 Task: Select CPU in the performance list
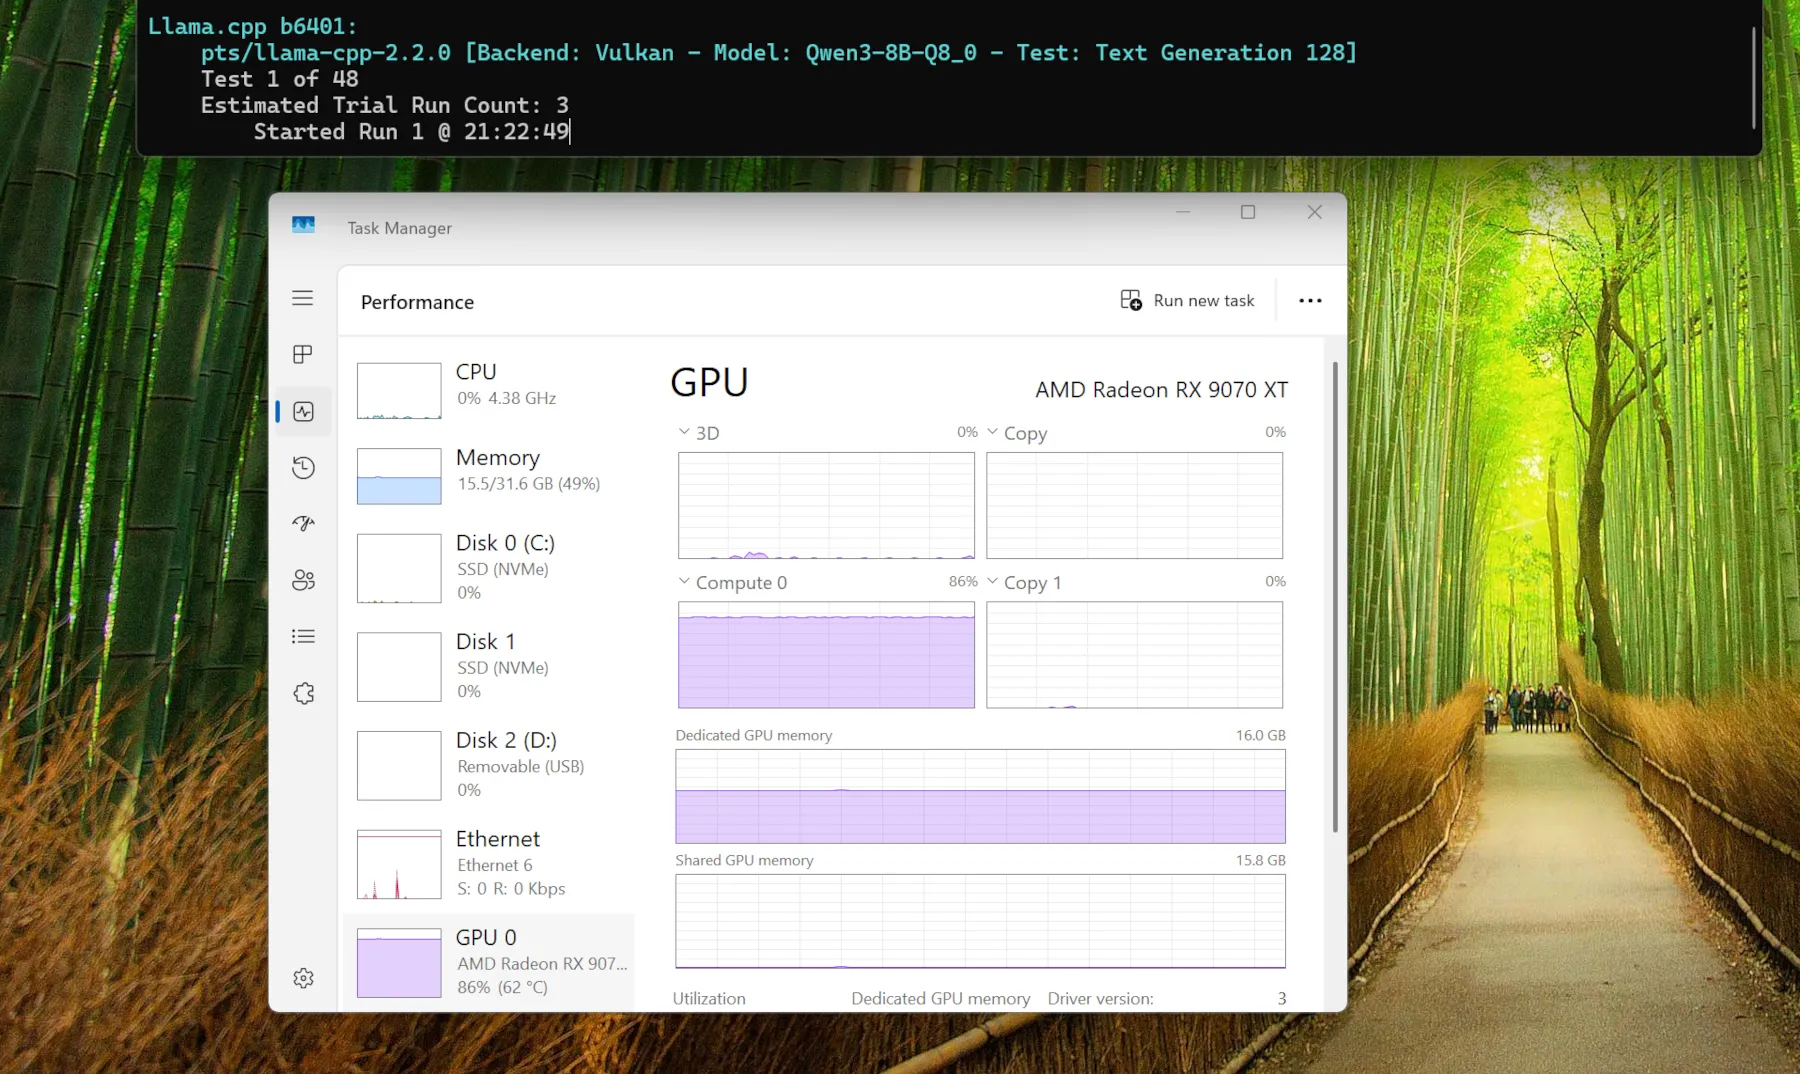[490, 385]
